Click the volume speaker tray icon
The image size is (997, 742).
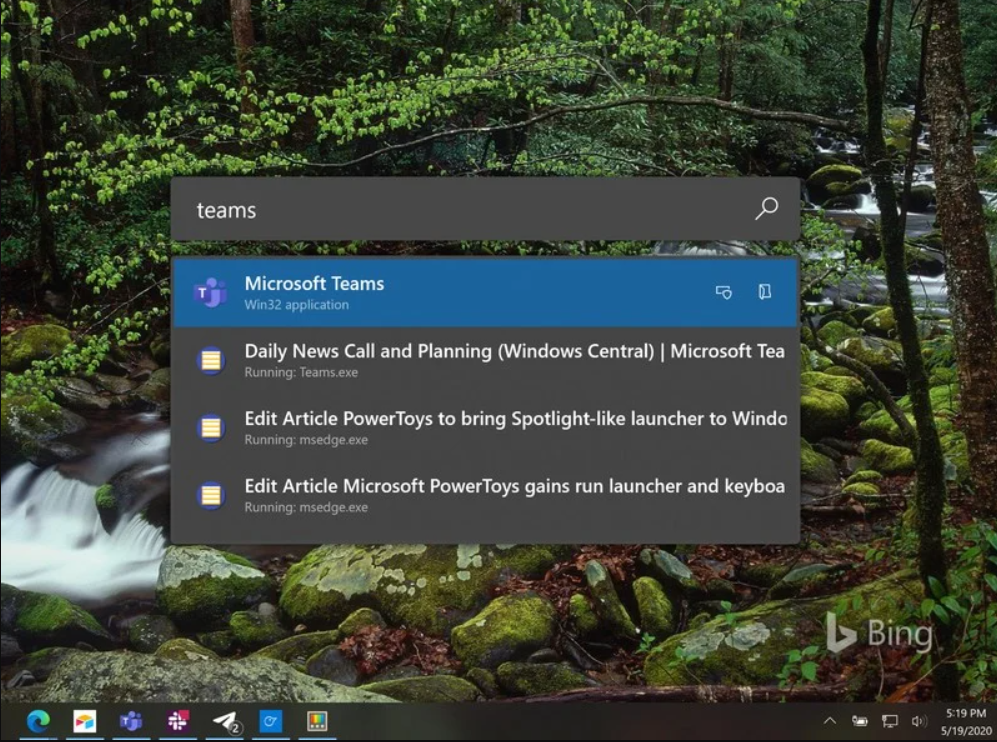tap(919, 721)
